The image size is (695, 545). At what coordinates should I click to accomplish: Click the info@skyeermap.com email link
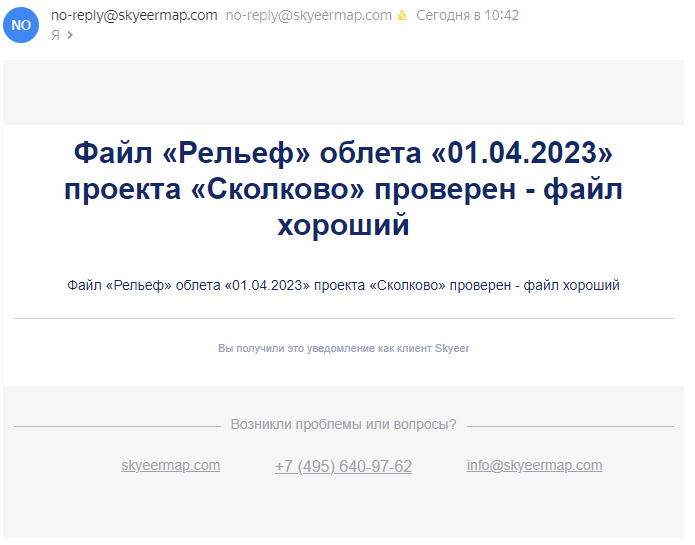pos(534,466)
